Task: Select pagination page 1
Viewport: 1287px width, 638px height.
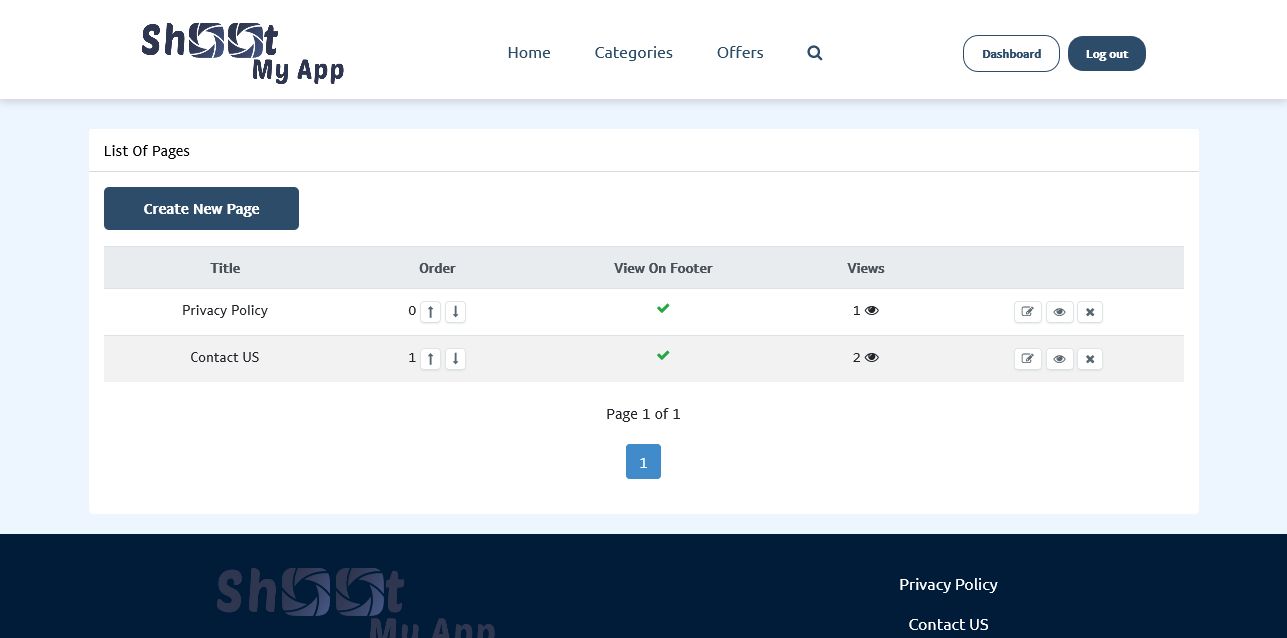Action: 643,462
